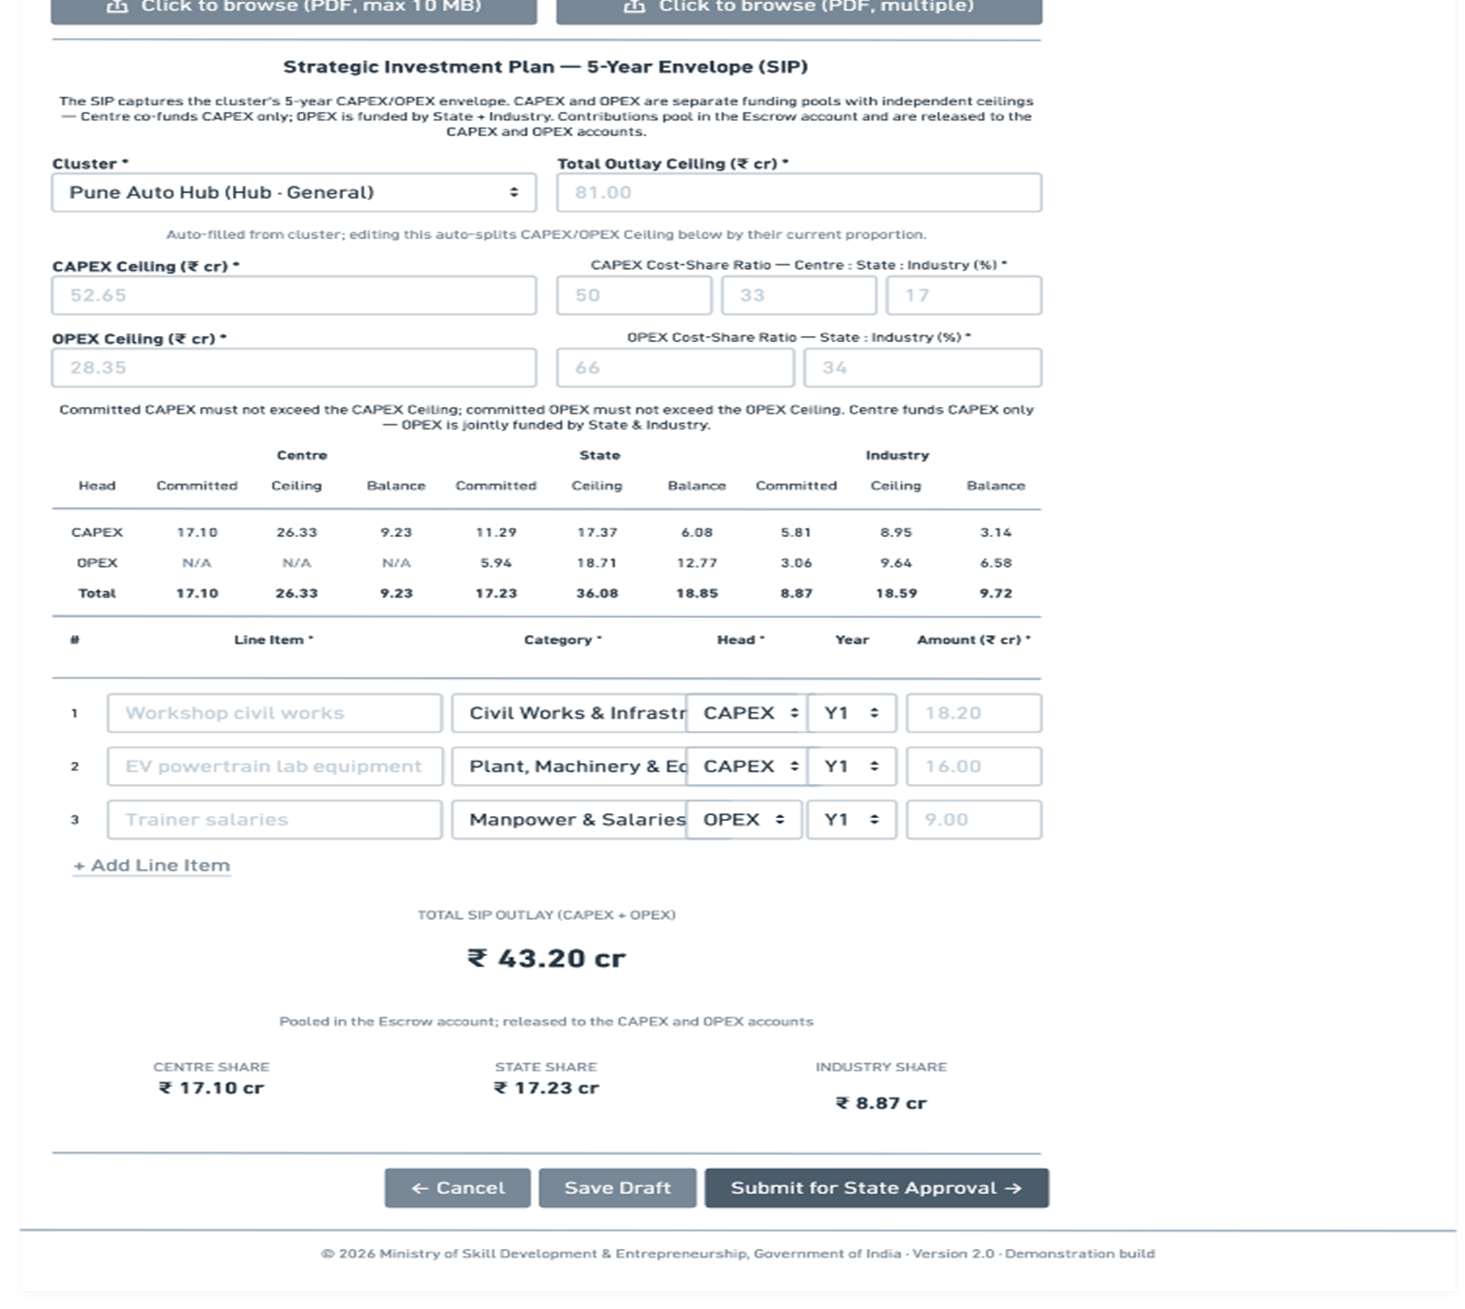Open Year dropdown in line item row 1
This screenshot has width=1465, height=1309.
tap(852, 713)
